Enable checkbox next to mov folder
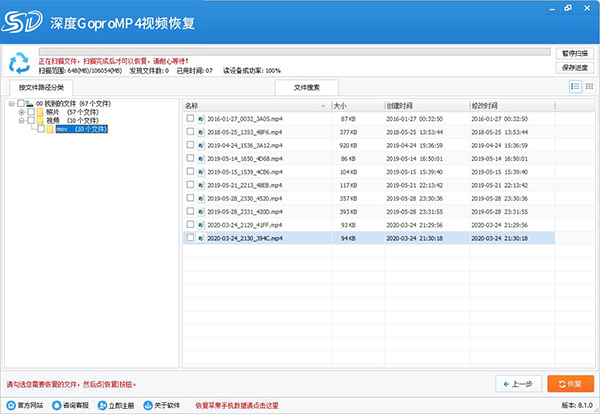This screenshot has width=600, height=414. coord(40,129)
